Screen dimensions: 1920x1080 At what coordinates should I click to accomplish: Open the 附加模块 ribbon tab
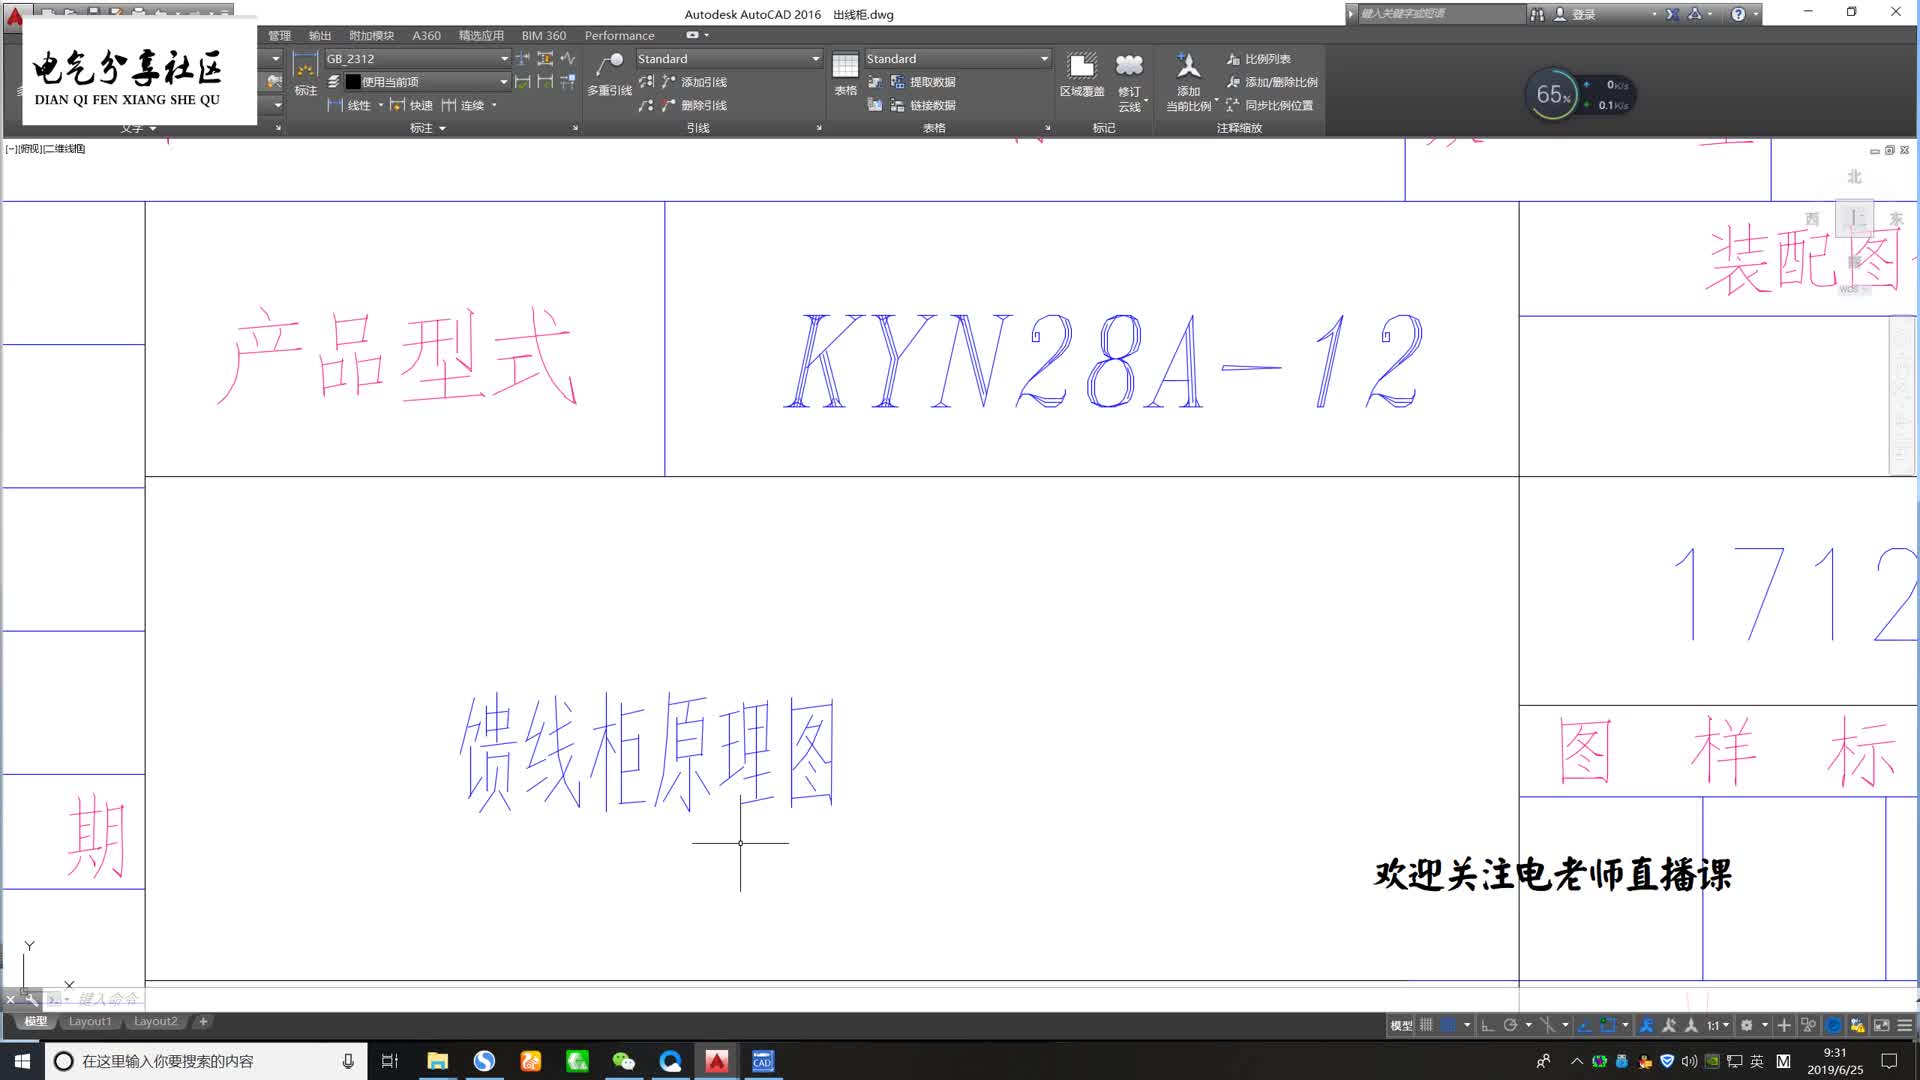[x=371, y=35]
